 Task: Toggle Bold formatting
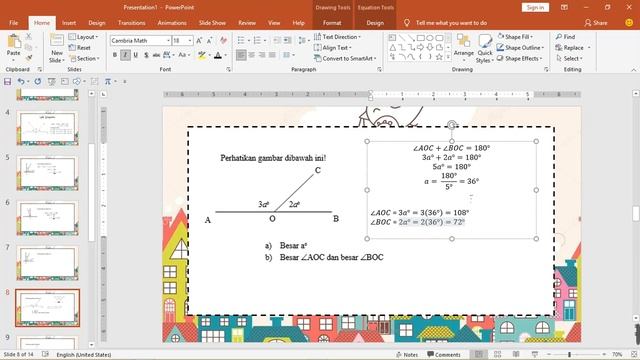point(115,55)
